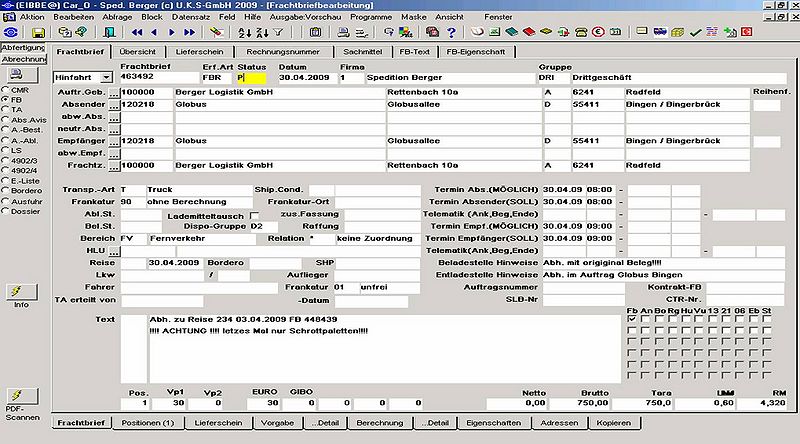Select the FB radio button
The height and width of the screenshot is (444, 800).
pyautogui.click(x=6, y=100)
